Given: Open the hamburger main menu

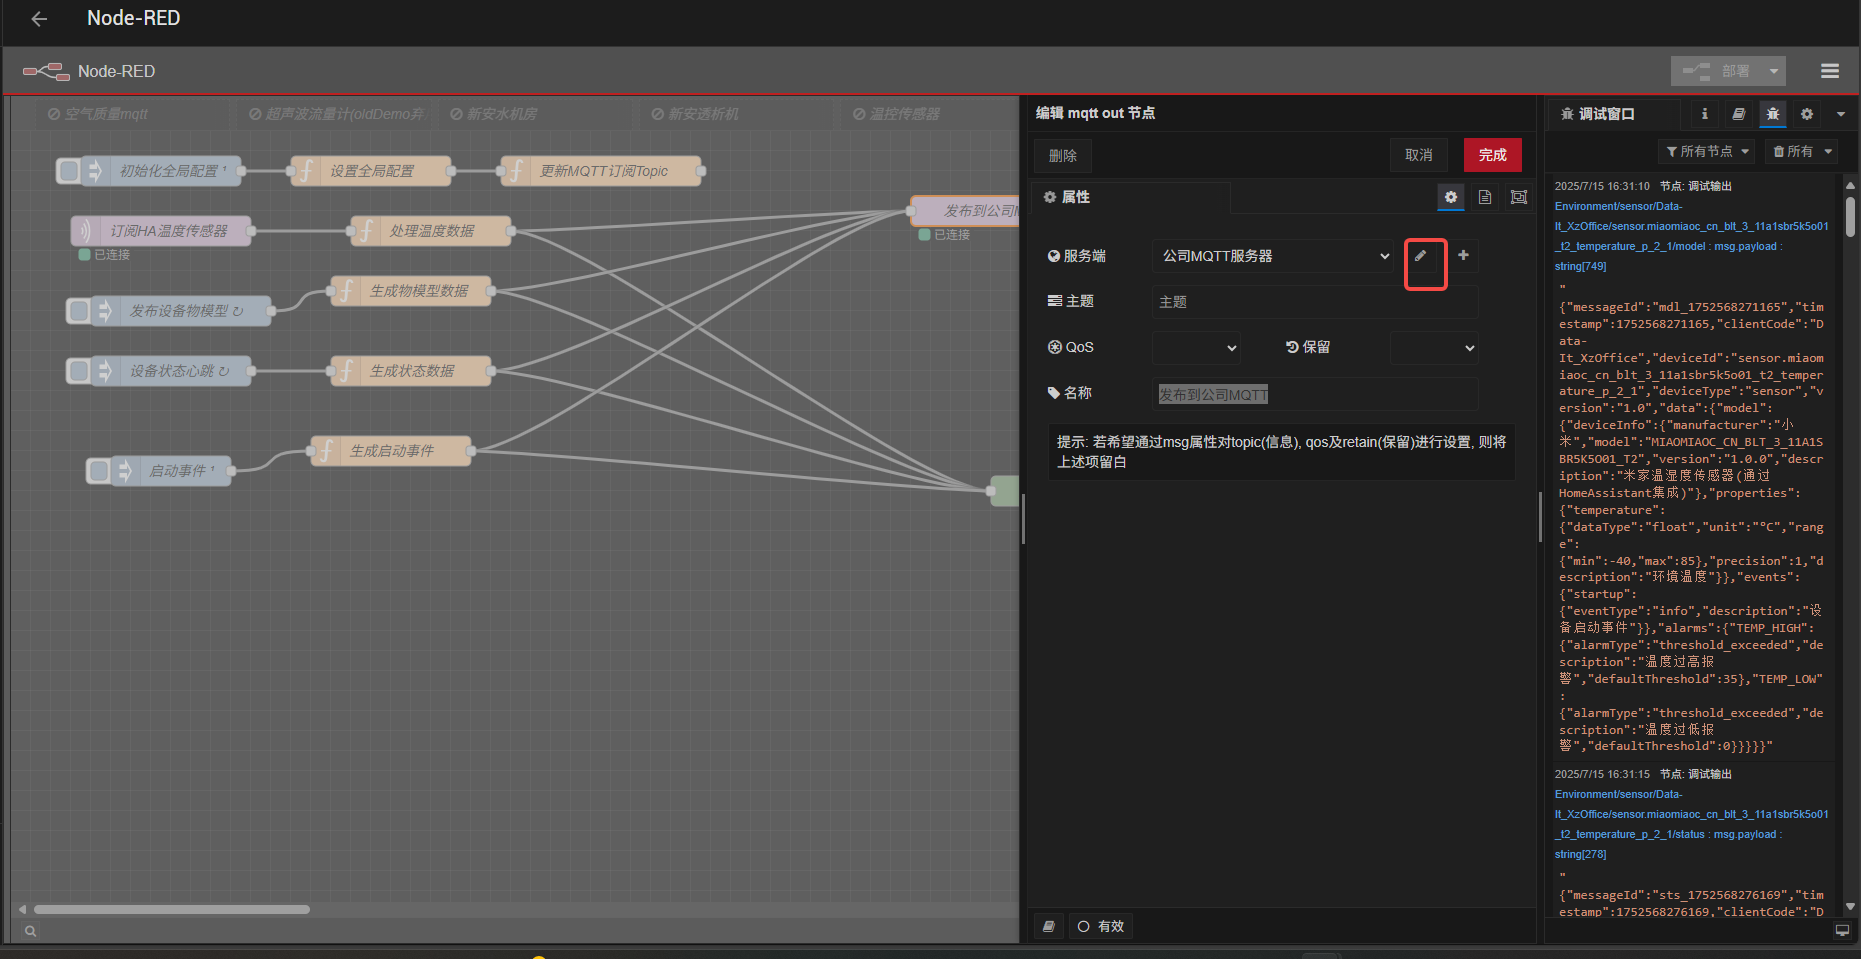Looking at the screenshot, I should pos(1830,71).
